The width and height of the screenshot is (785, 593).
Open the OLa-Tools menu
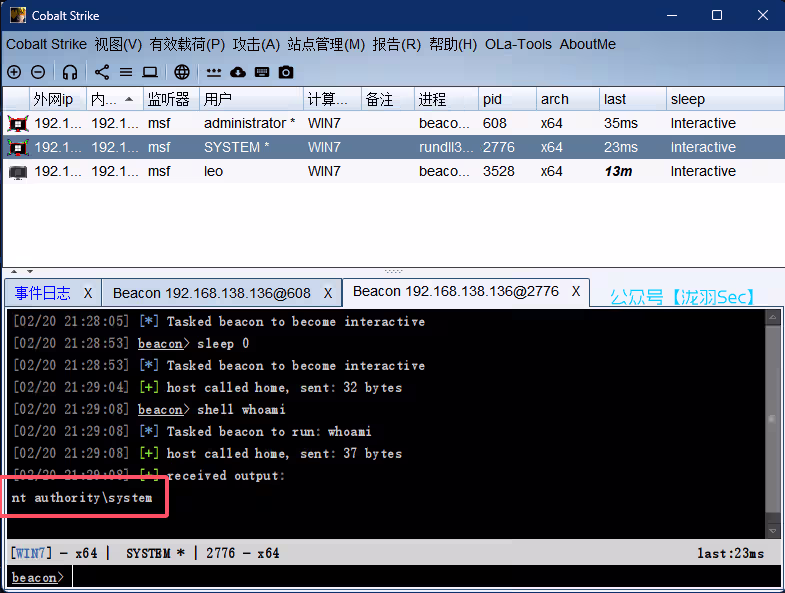(516, 44)
